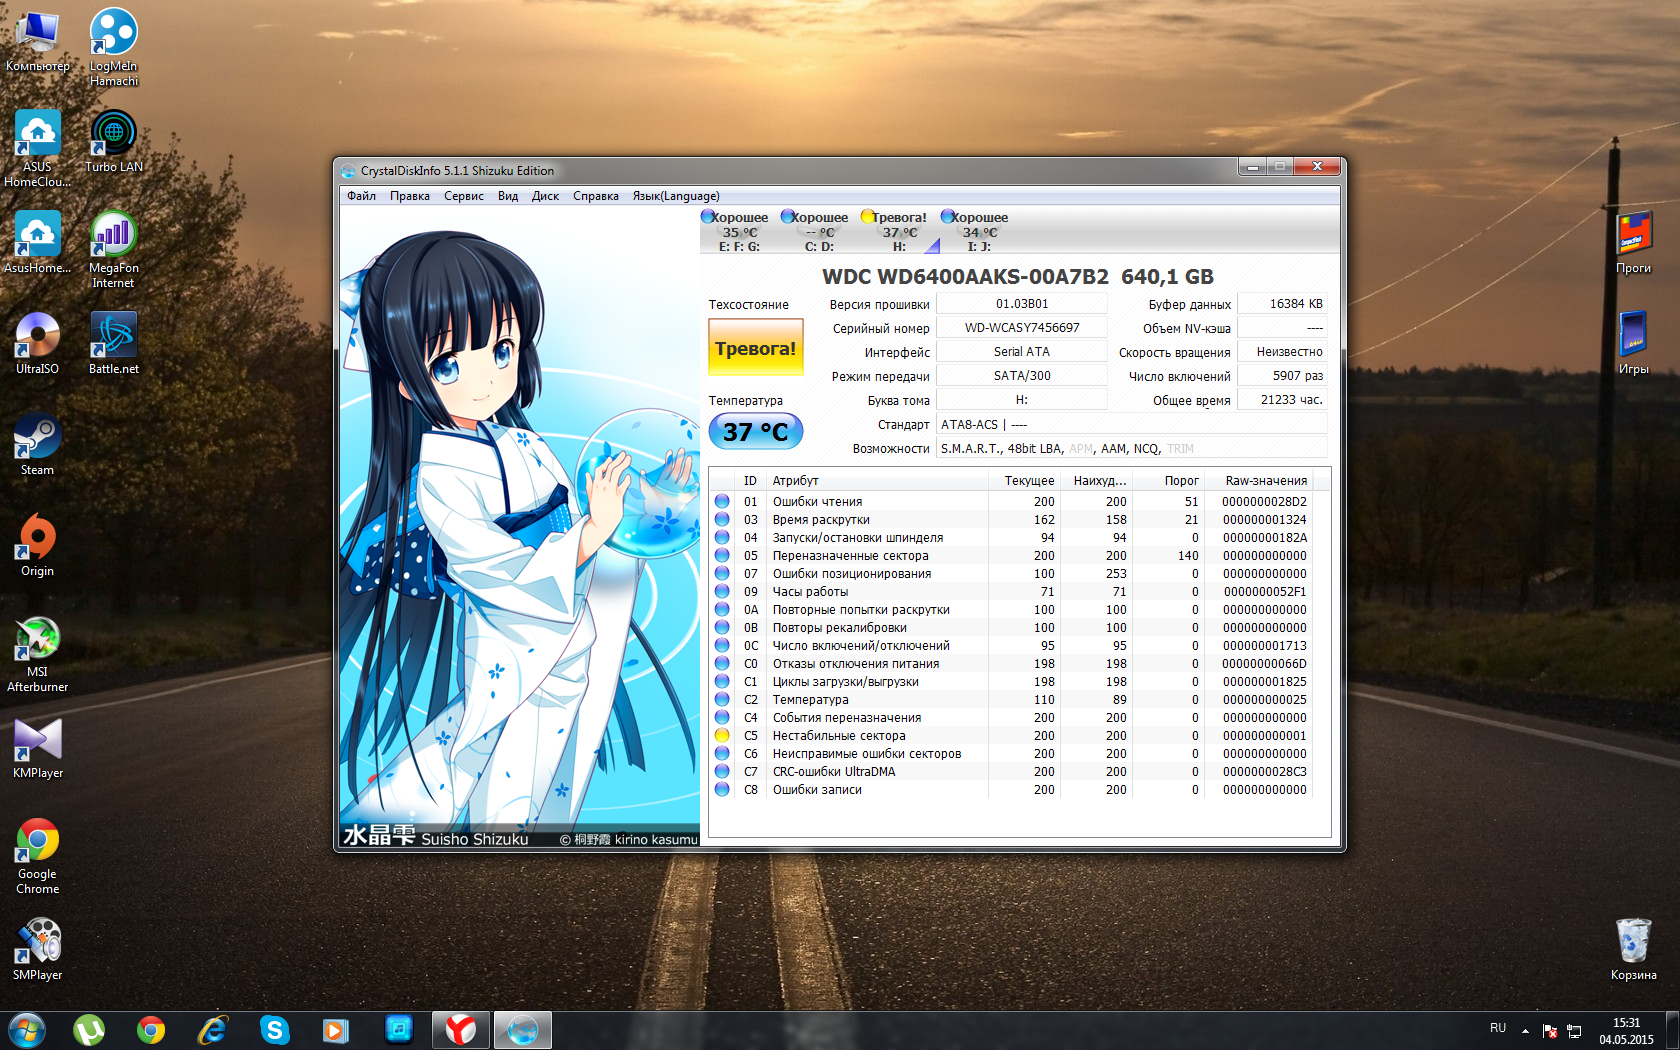The image size is (1680, 1050).
Task: Open the Правка menu
Action: pos(410,196)
